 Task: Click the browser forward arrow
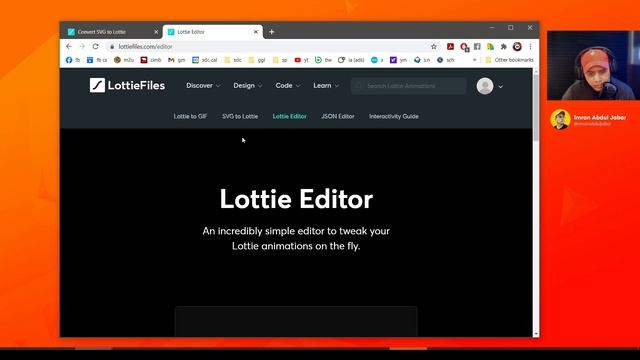[82, 47]
